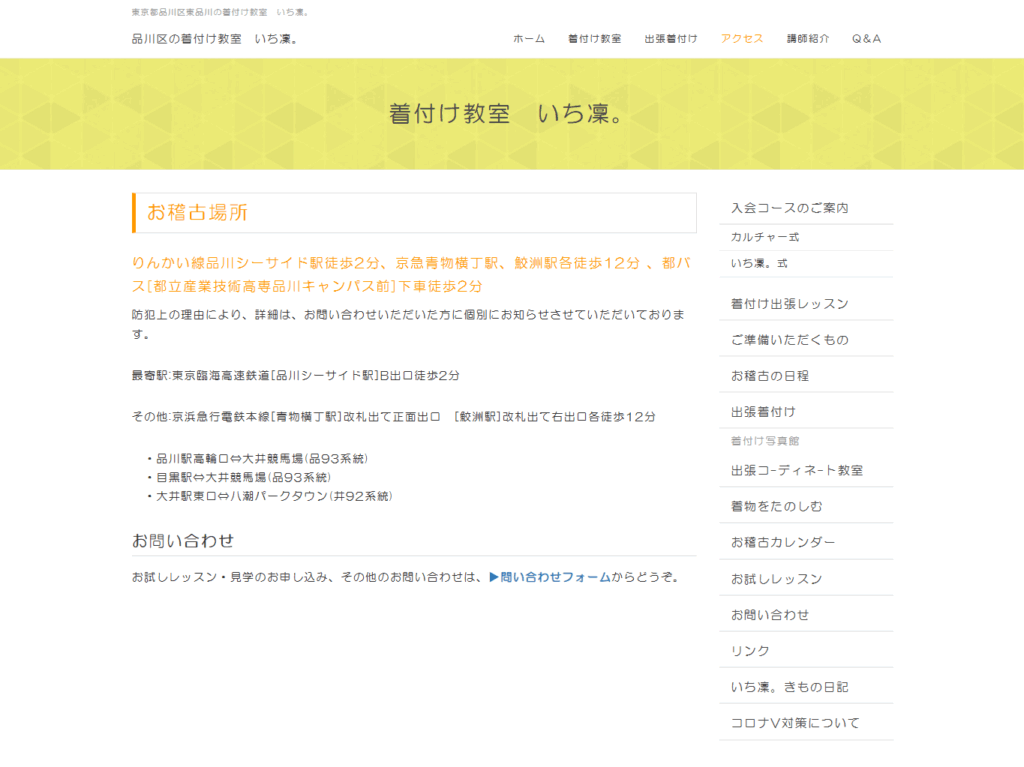
Task: Open the ホーム navigation item
Action: pos(528,39)
